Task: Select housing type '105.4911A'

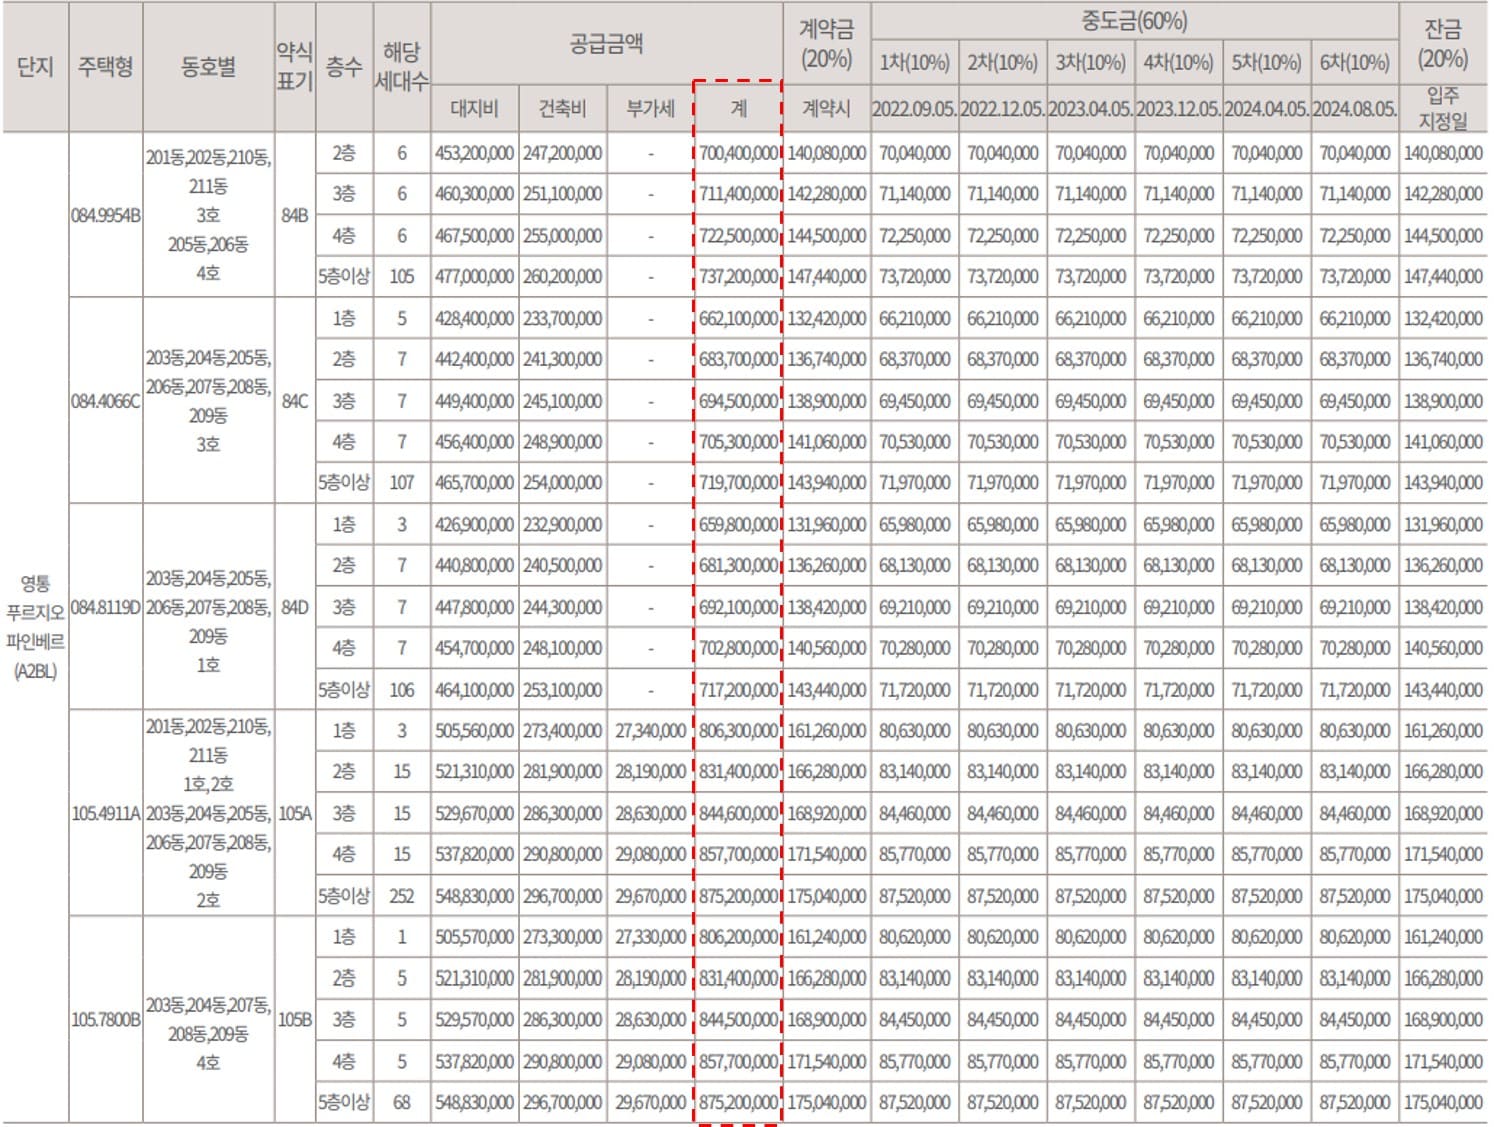Action: point(106,813)
